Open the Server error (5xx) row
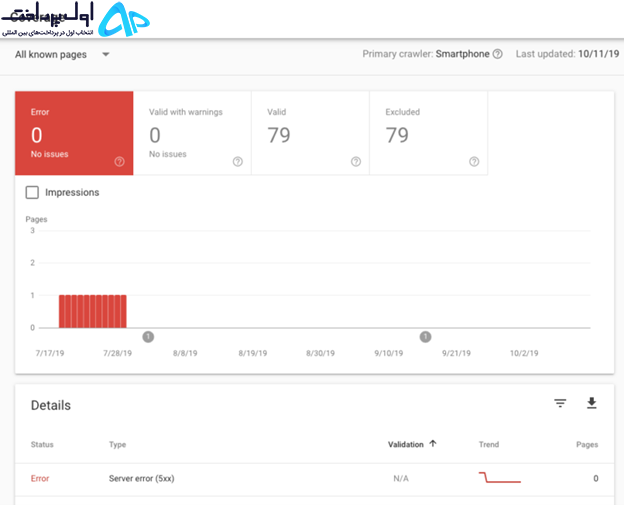 pos(314,479)
